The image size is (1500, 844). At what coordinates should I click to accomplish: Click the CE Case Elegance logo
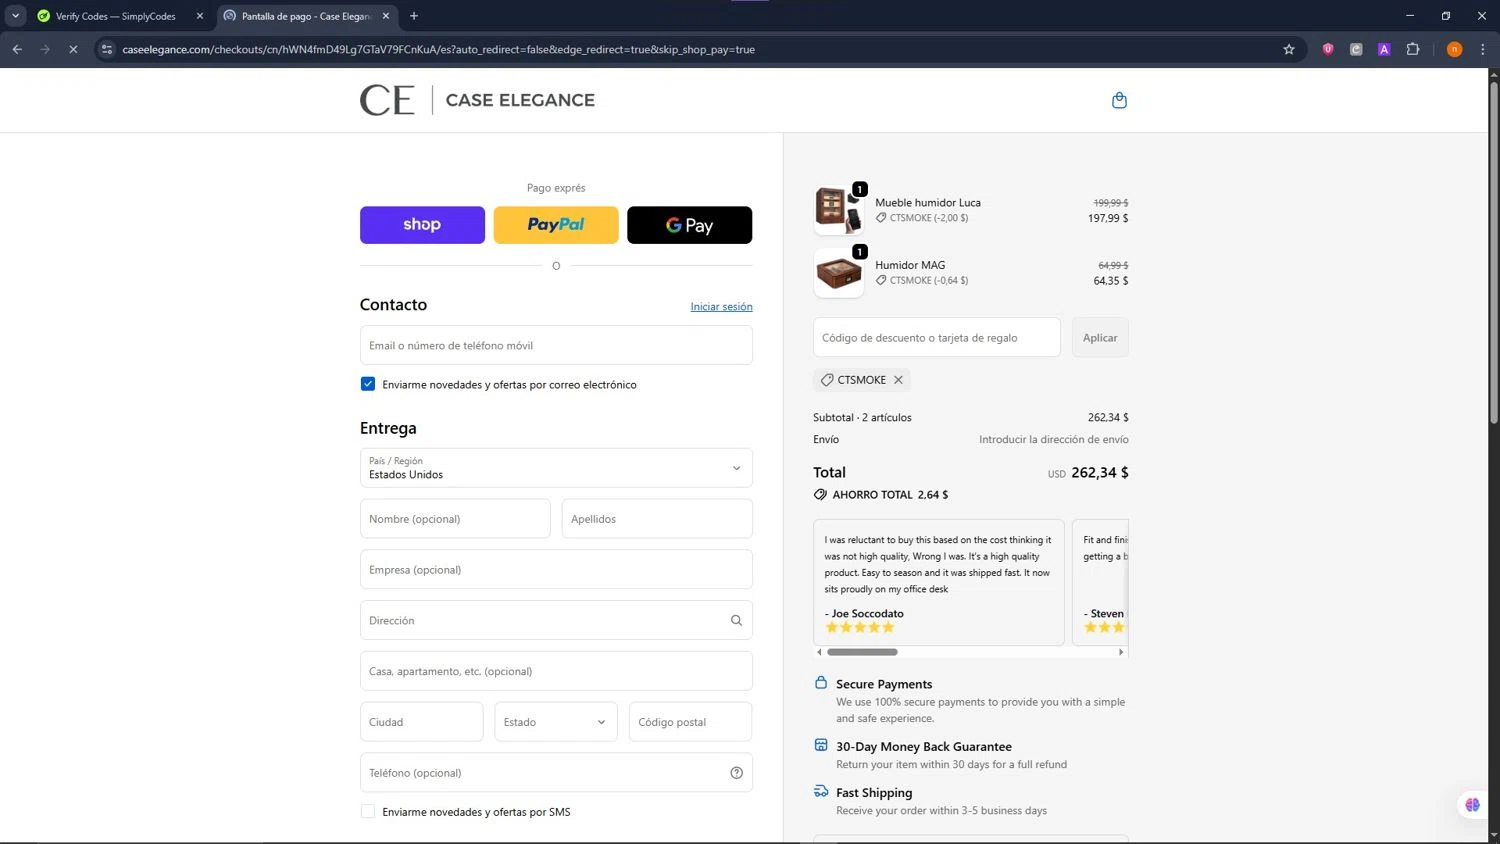click(477, 100)
